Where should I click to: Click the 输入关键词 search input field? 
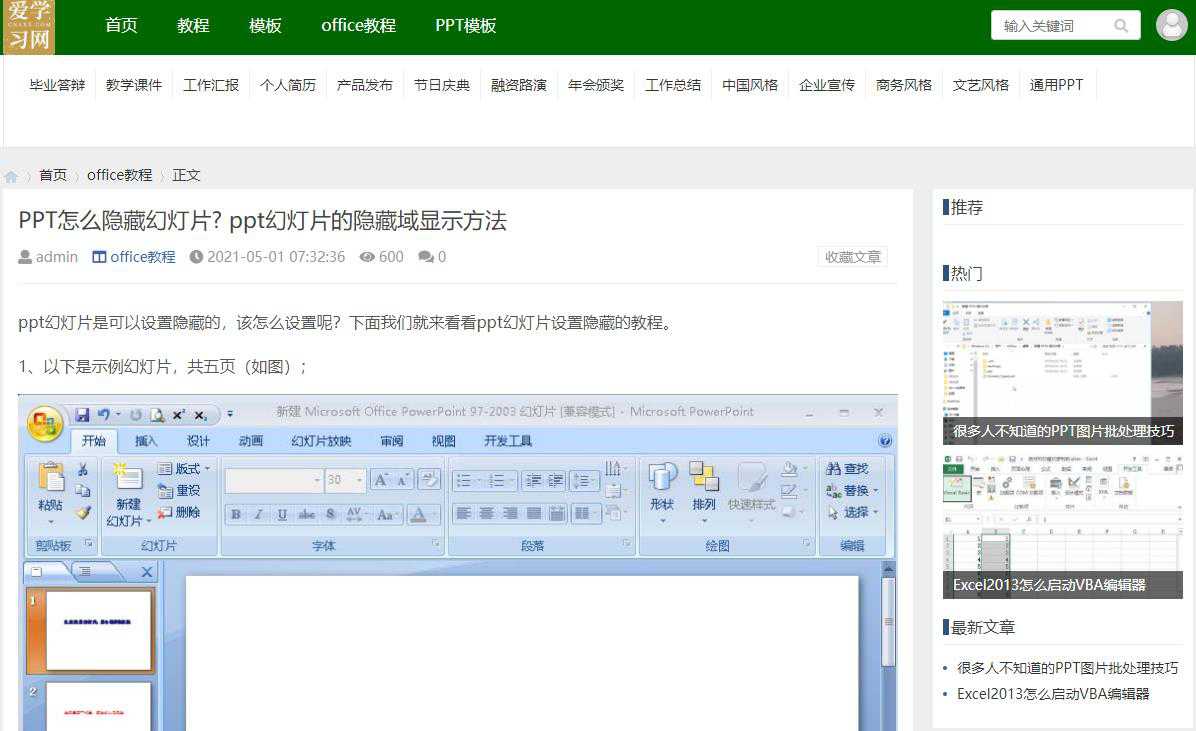click(1050, 26)
